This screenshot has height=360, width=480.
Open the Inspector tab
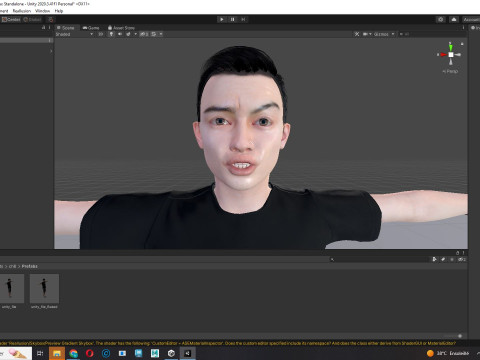click(x=475, y=28)
